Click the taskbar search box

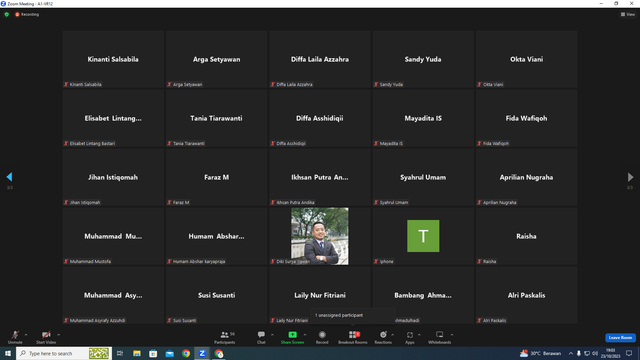pyautogui.click(x=64, y=353)
